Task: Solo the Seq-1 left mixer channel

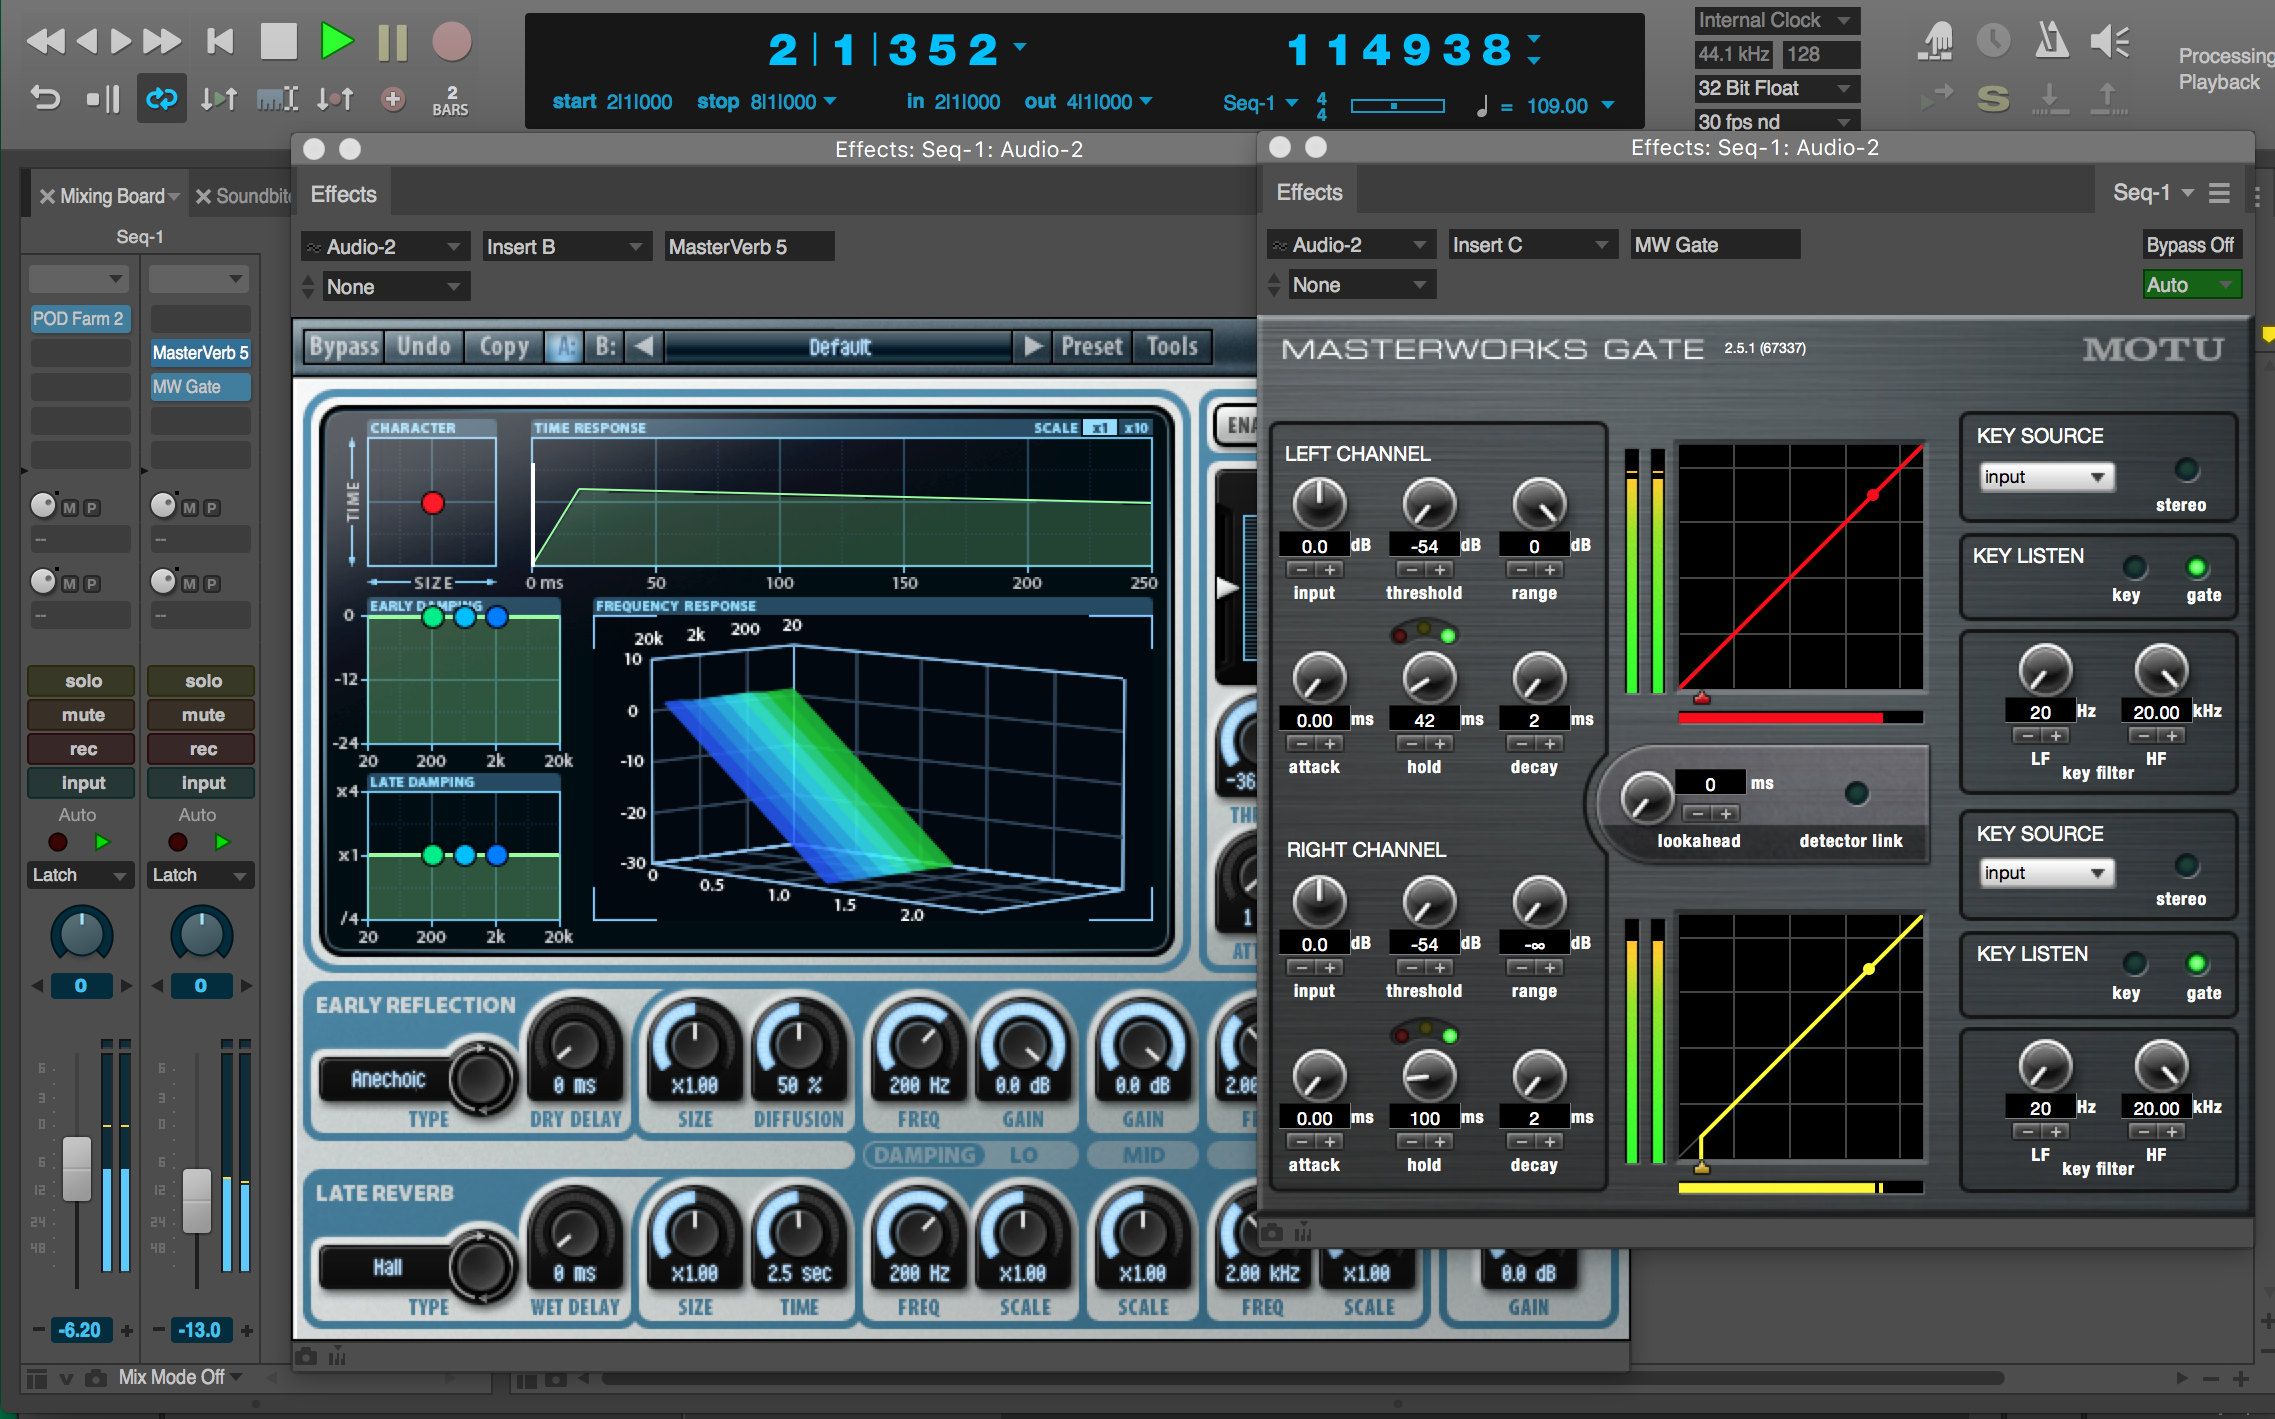Action: coord(80,681)
